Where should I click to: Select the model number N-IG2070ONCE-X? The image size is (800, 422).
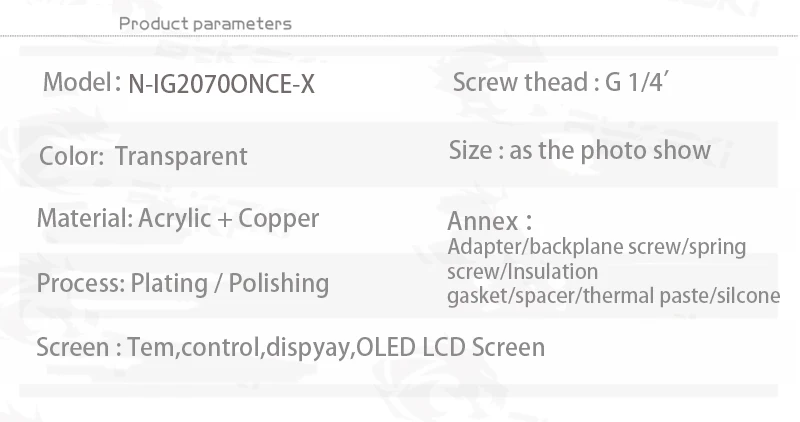[221, 84]
